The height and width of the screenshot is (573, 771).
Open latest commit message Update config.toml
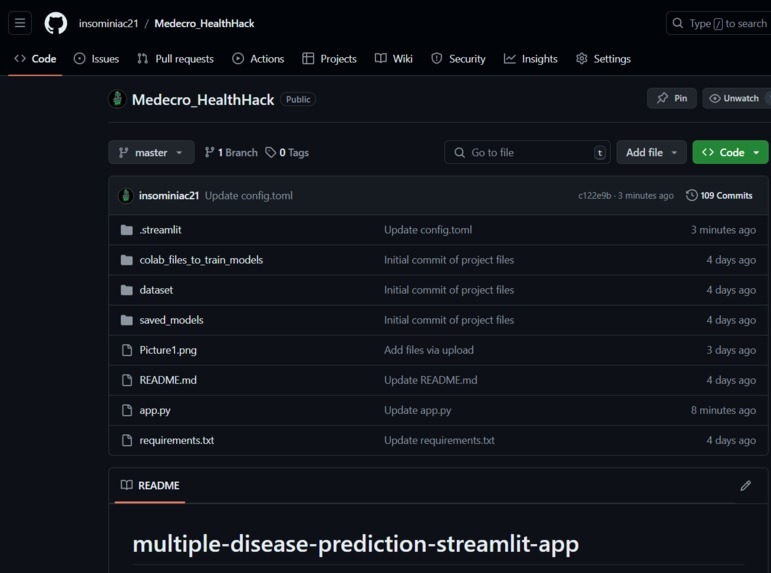click(x=249, y=196)
